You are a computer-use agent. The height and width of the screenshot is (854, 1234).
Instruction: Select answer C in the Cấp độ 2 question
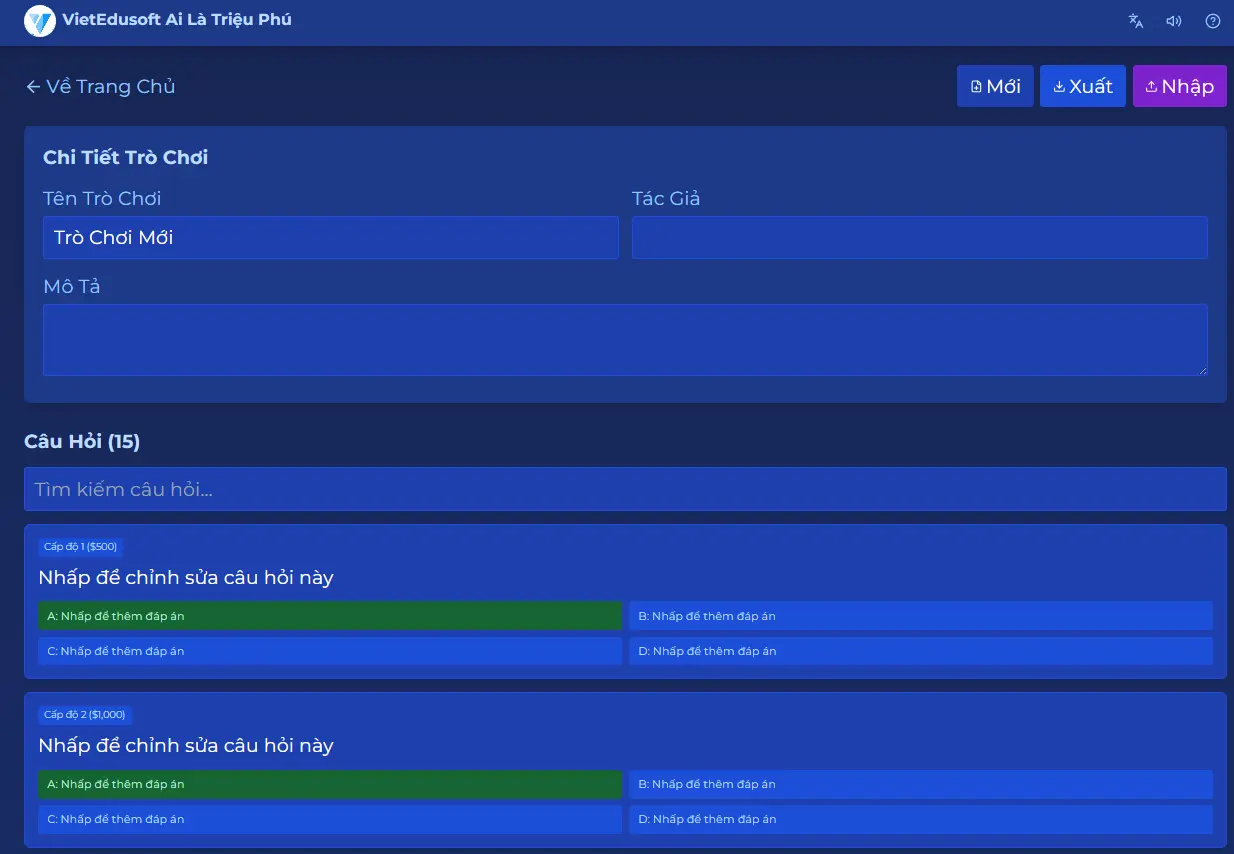tap(330, 819)
